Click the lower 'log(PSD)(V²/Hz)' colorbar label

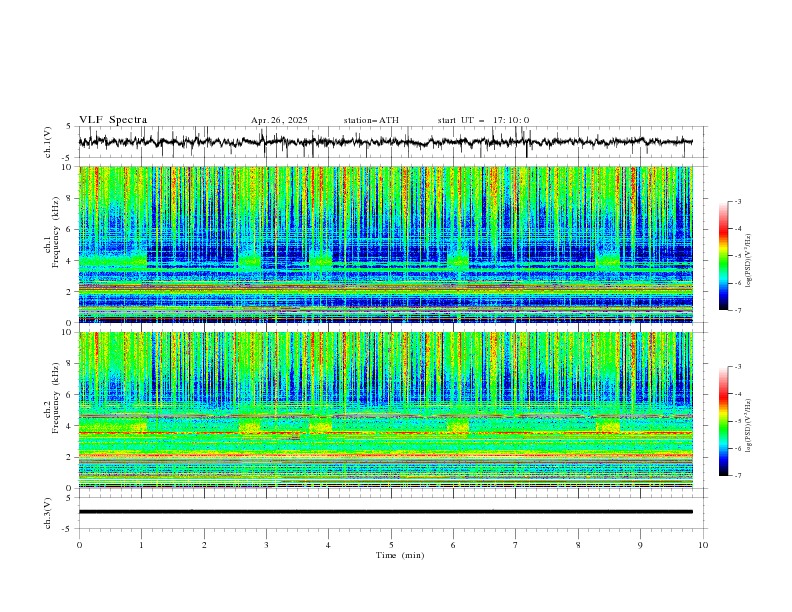pyautogui.click(x=749, y=425)
